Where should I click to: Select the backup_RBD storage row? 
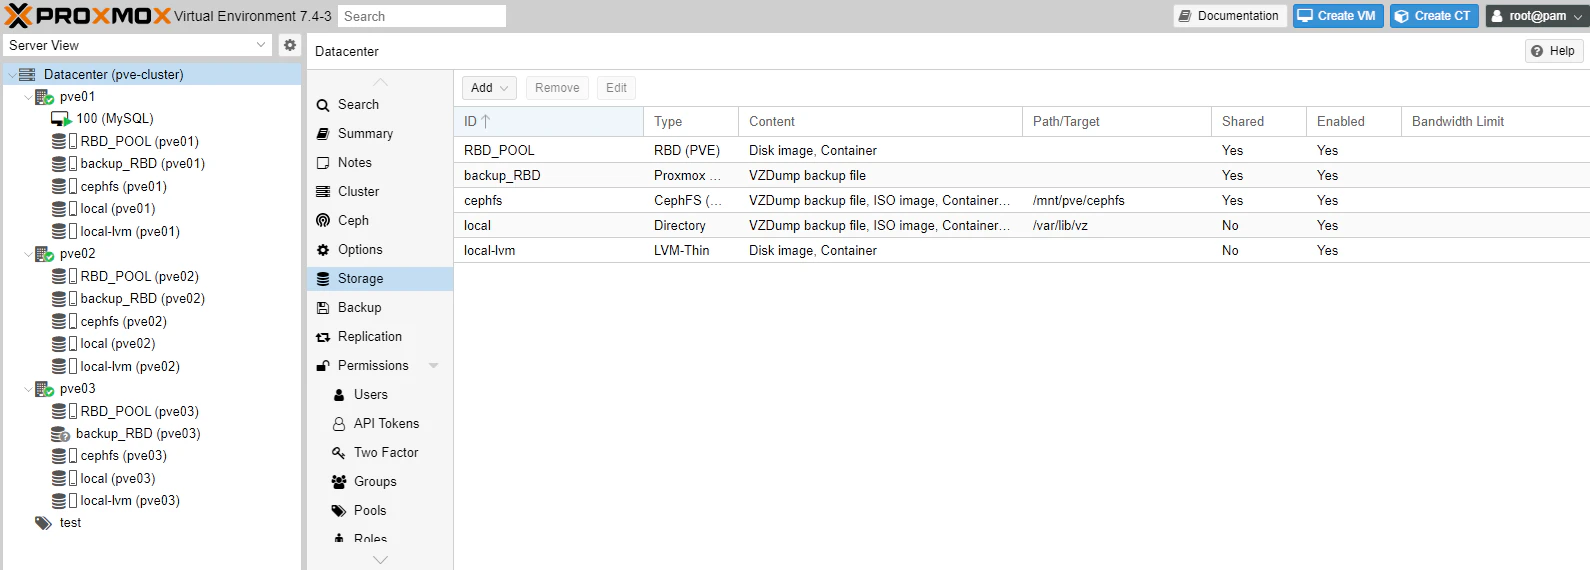[1022, 176]
